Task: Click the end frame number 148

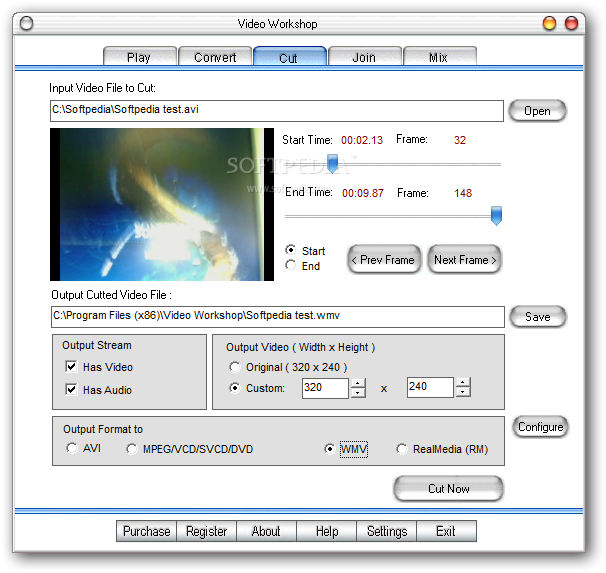Action: (x=463, y=193)
